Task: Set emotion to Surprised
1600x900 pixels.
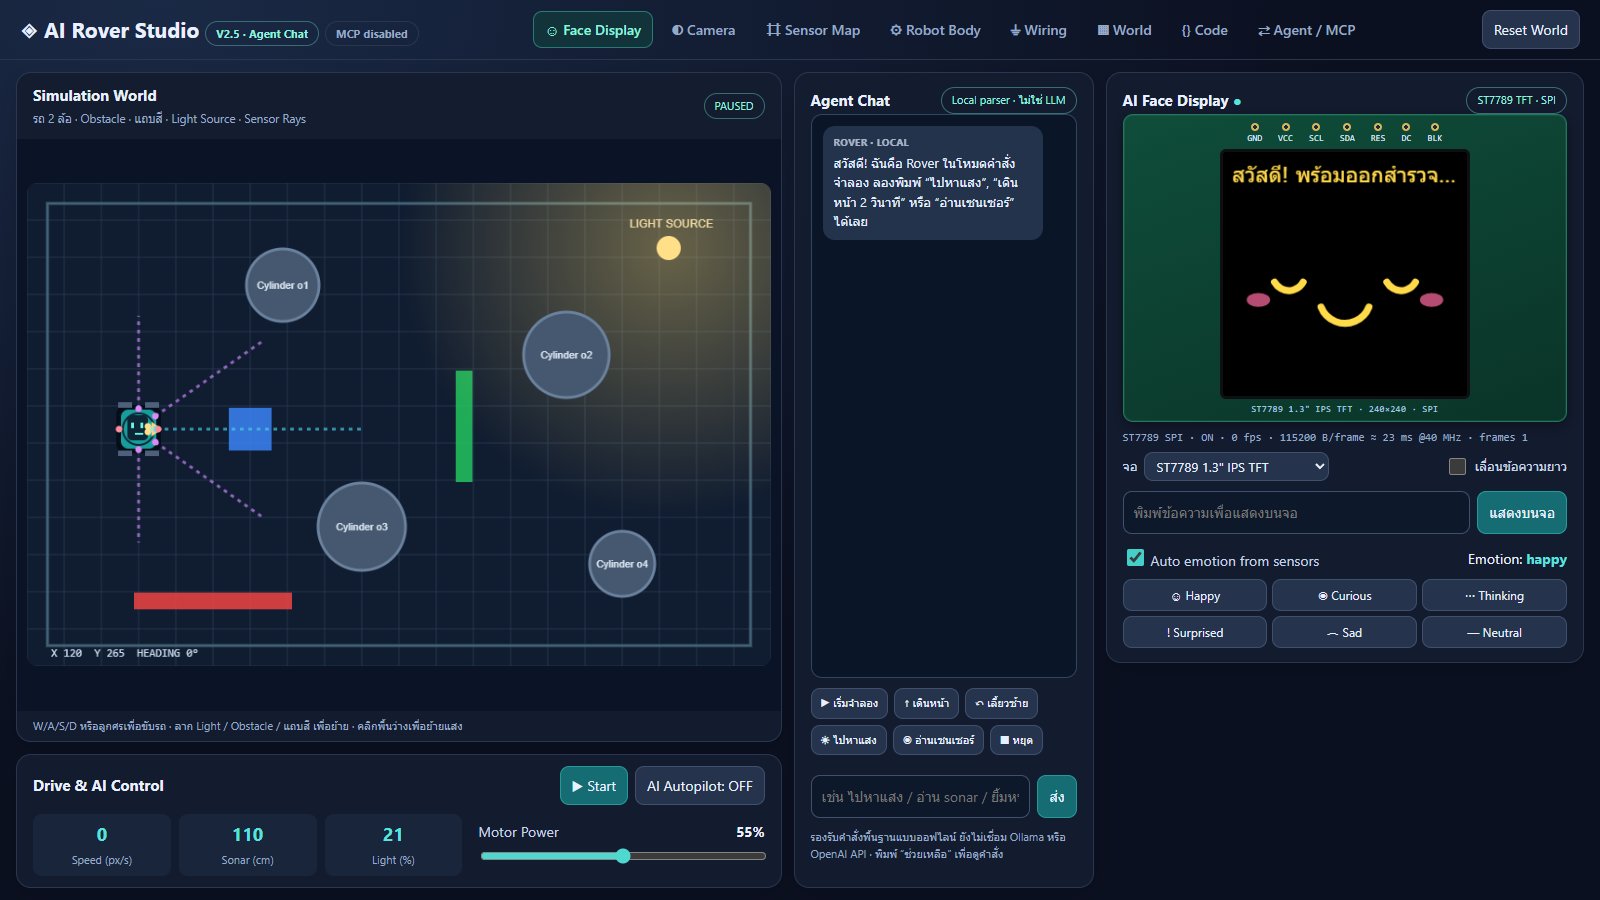Action: 1195,633
